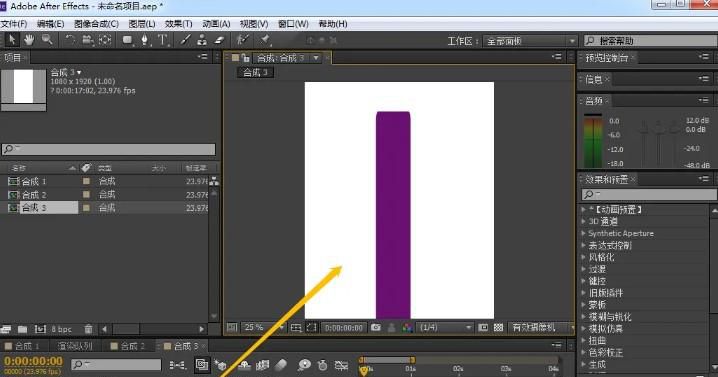
Task: Toggle the Always Preview This View button
Action: pos(232,328)
